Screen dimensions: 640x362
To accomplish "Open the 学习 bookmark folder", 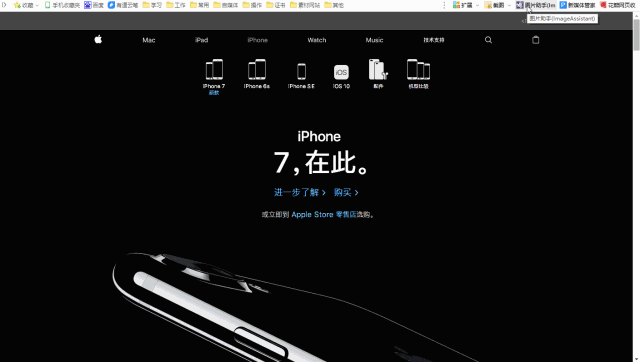I will click(152, 5).
